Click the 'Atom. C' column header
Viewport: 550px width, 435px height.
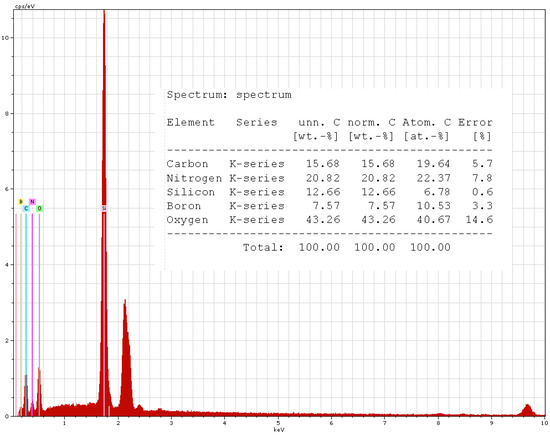(427, 122)
